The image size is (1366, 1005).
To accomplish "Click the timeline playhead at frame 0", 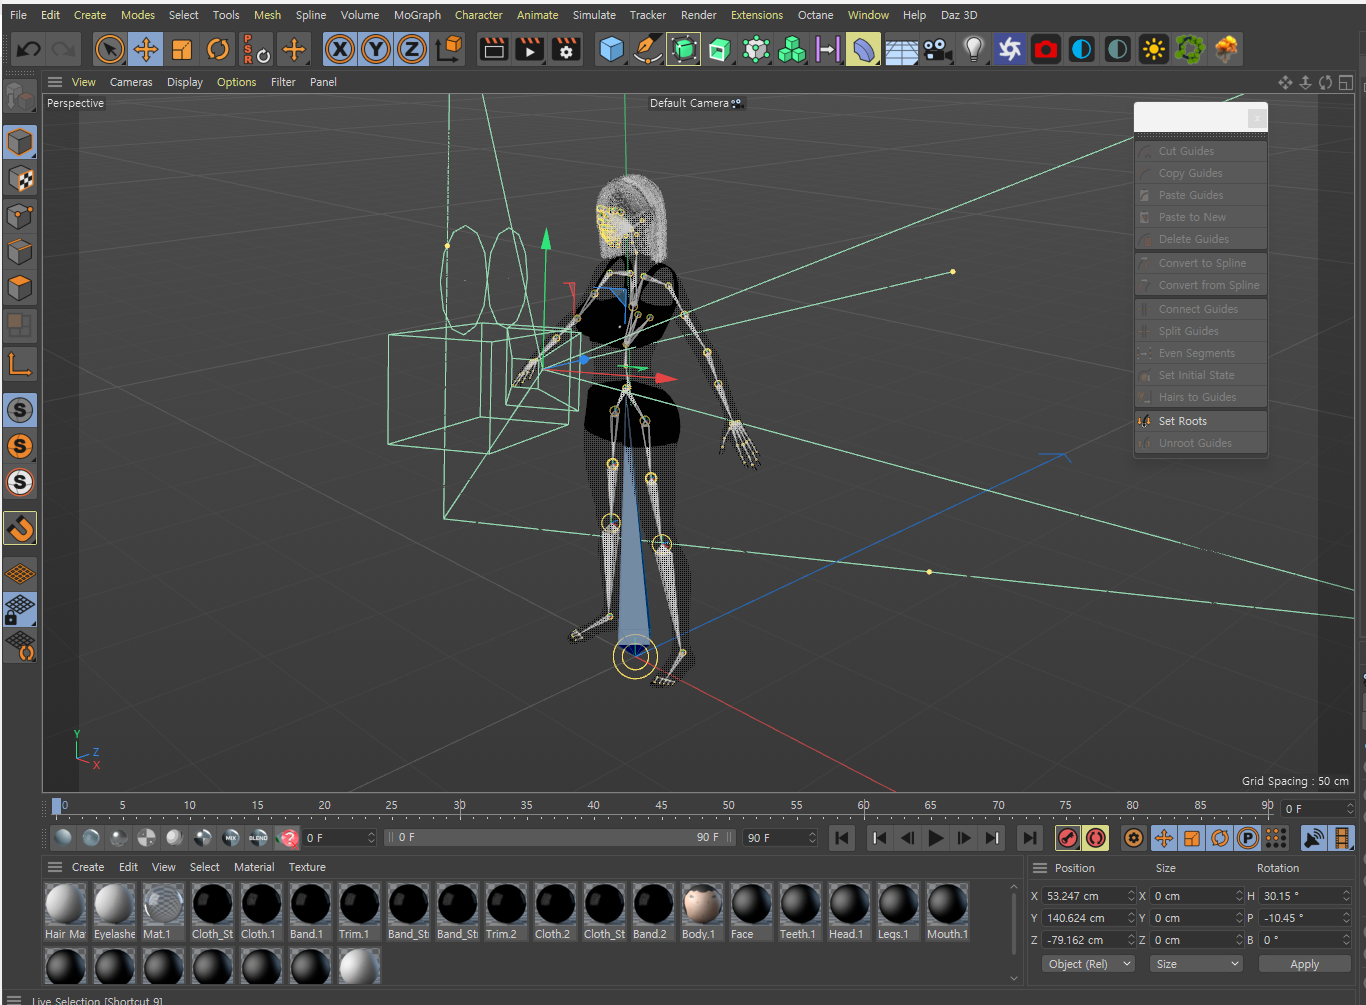I will click(x=57, y=805).
